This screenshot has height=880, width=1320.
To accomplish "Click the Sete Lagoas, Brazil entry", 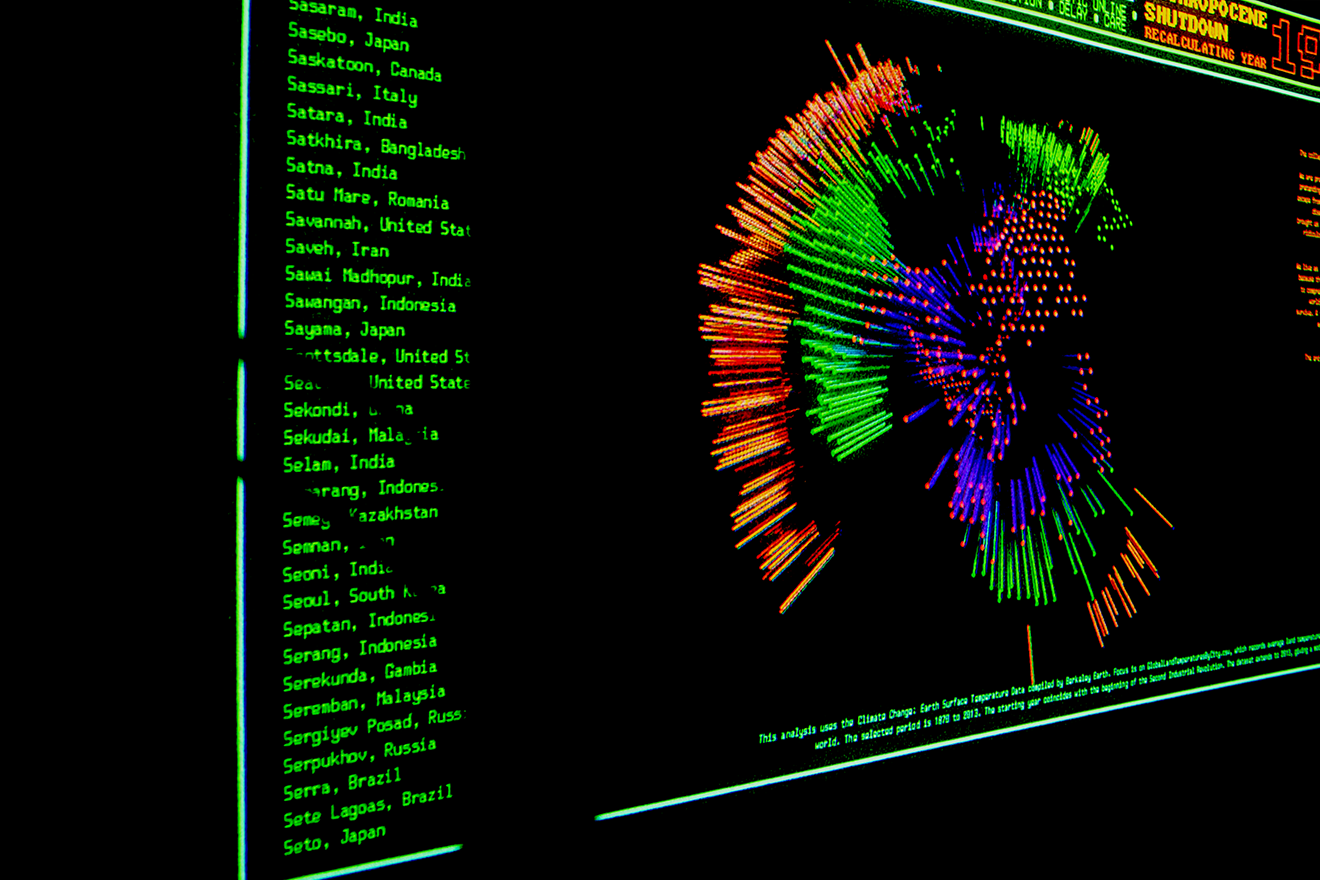I will [x=368, y=806].
